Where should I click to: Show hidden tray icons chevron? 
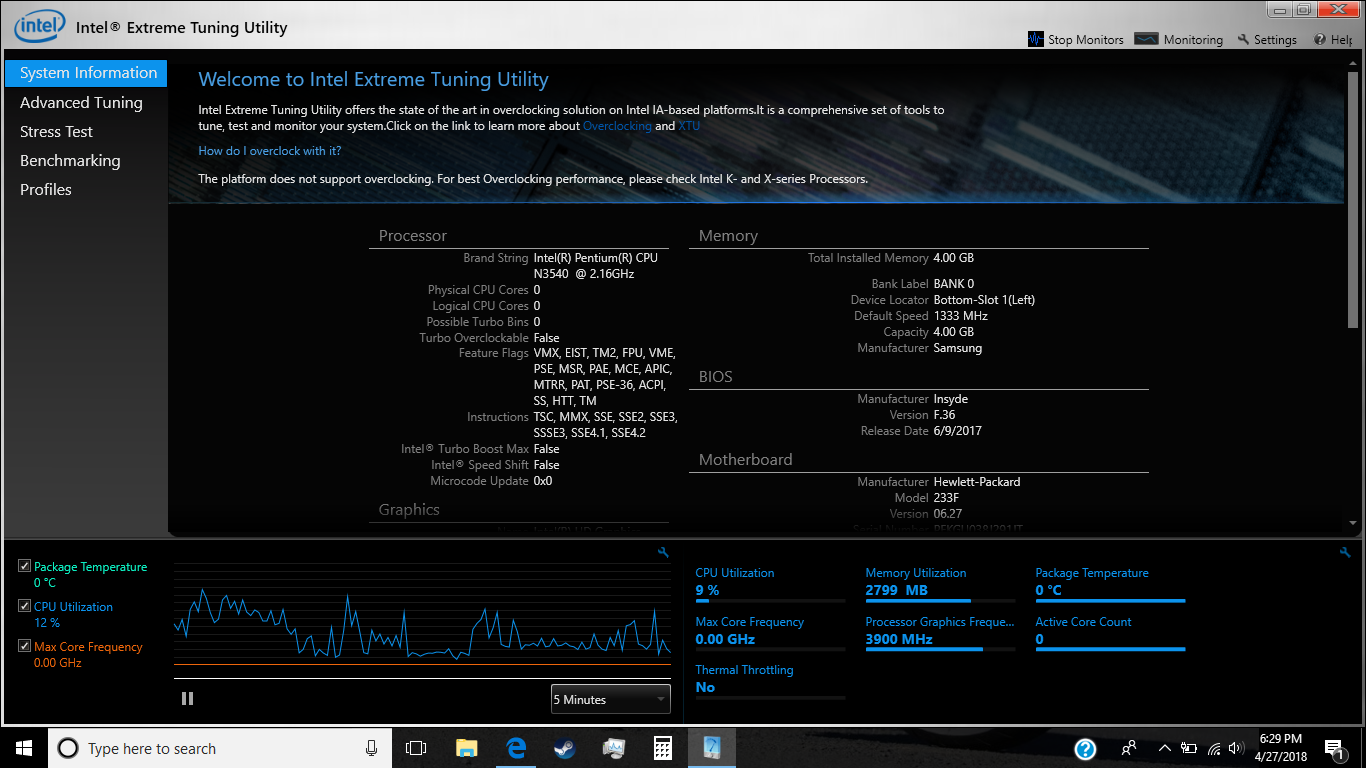(x=1165, y=748)
